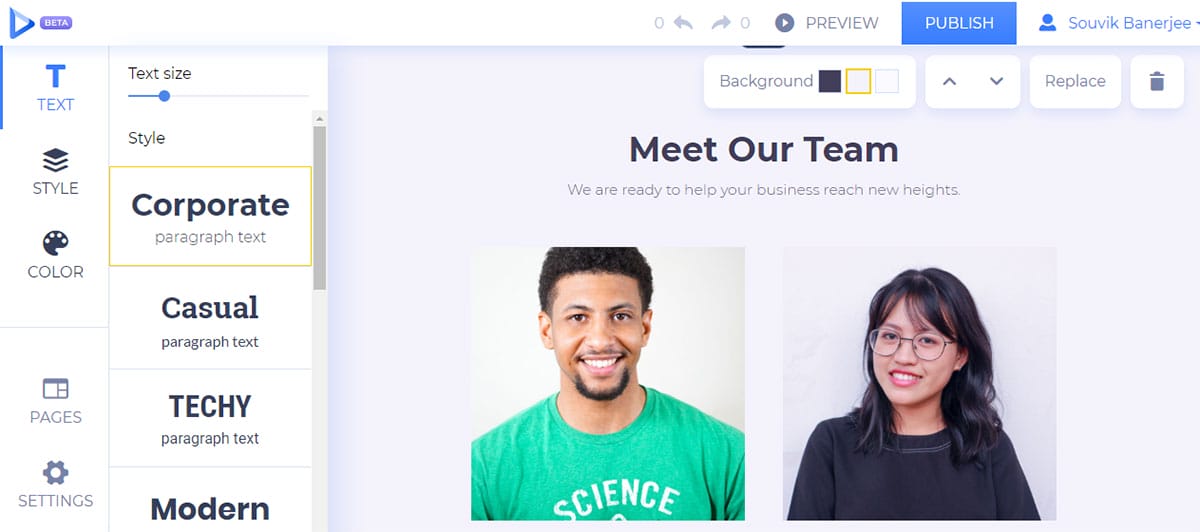The height and width of the screenshot is (532, 1200).
Task: Click the redo arrow icon
Action: pos(722,22)
